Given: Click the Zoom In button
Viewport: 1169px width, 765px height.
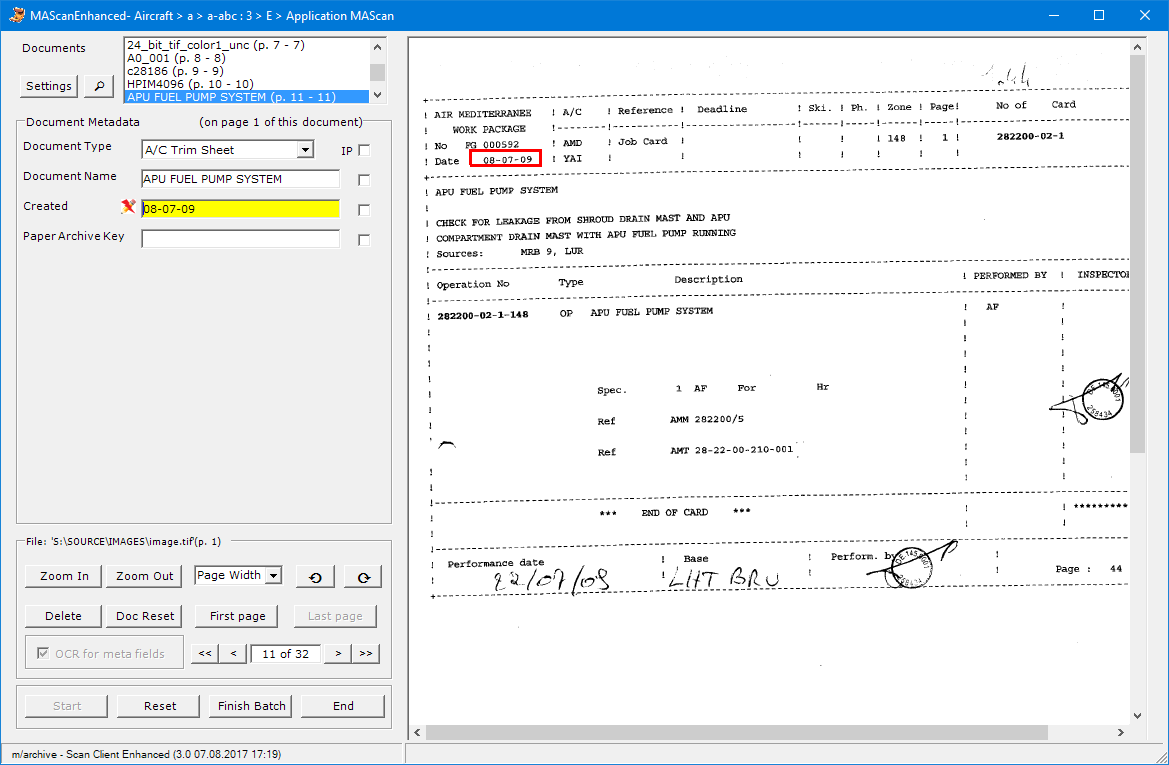Looking at the screenshot, I should 64,576.
